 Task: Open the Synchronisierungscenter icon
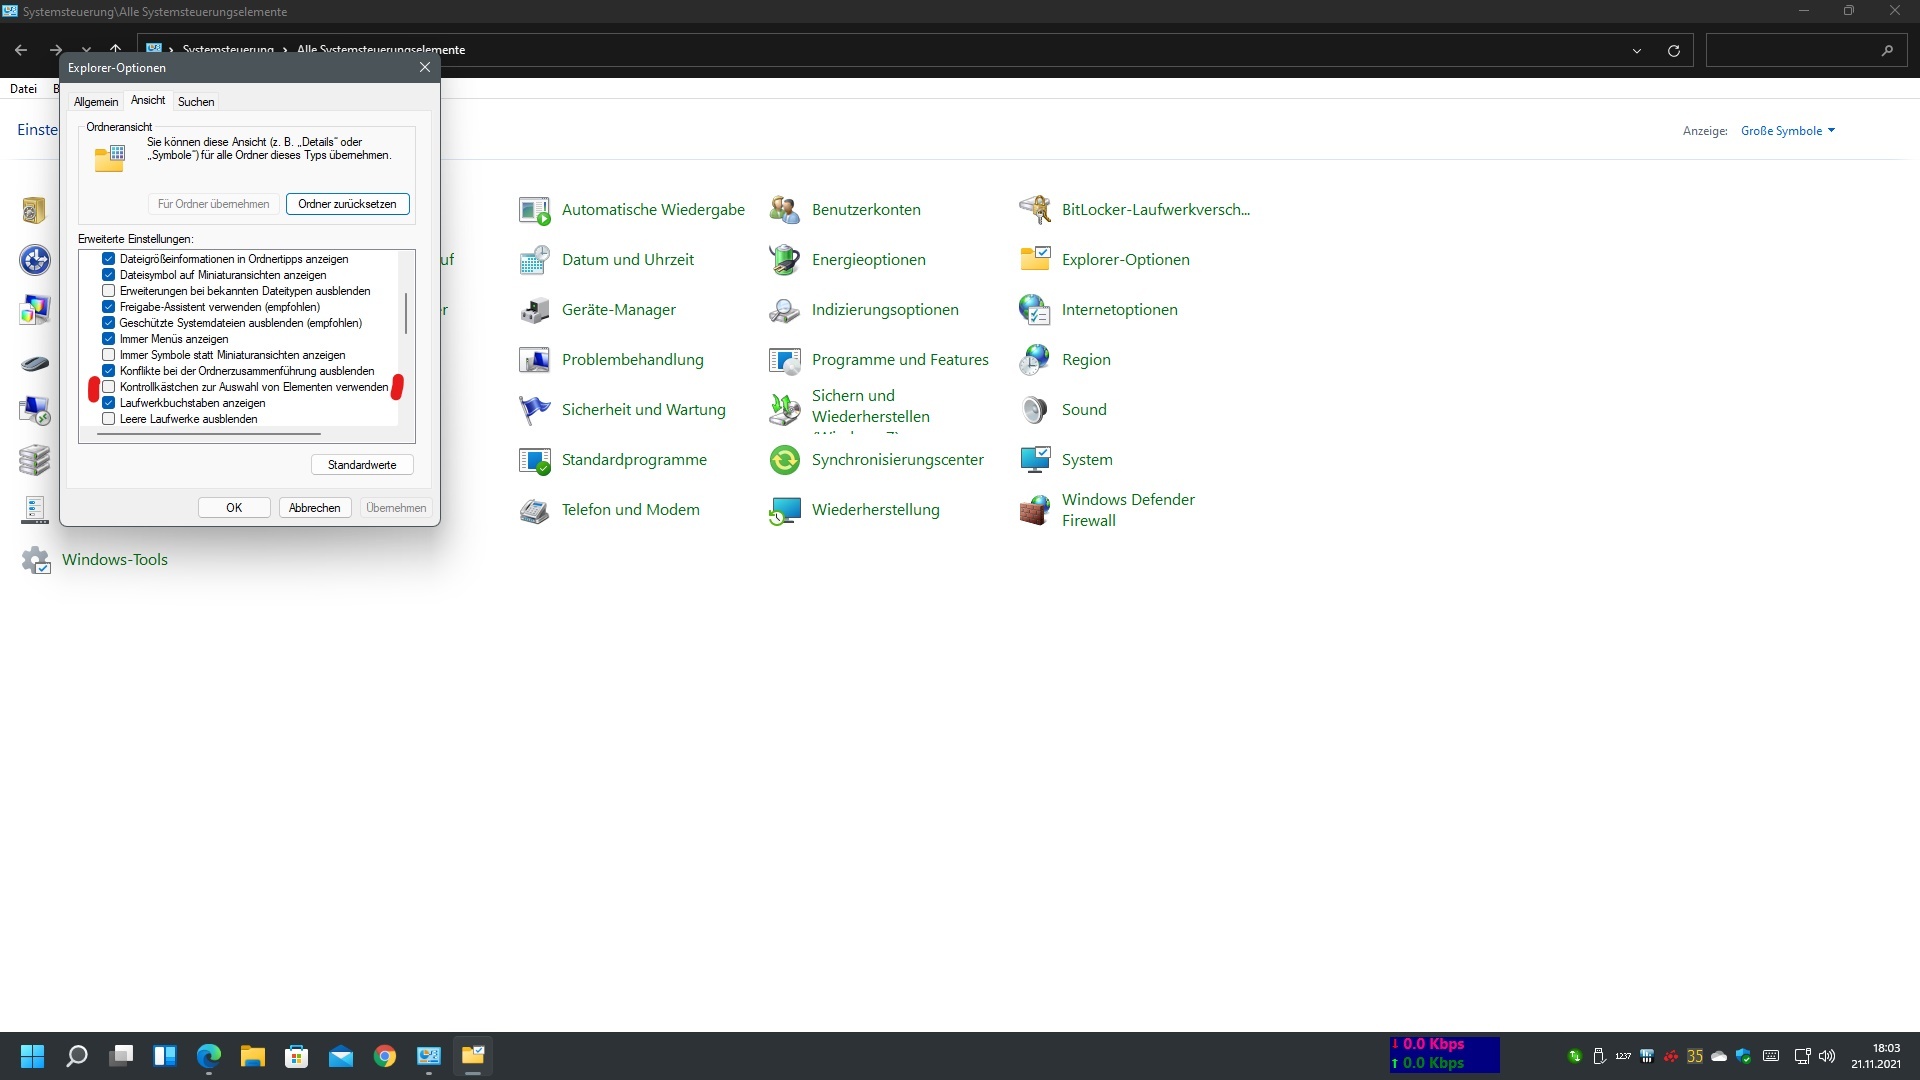coord(784,460)
